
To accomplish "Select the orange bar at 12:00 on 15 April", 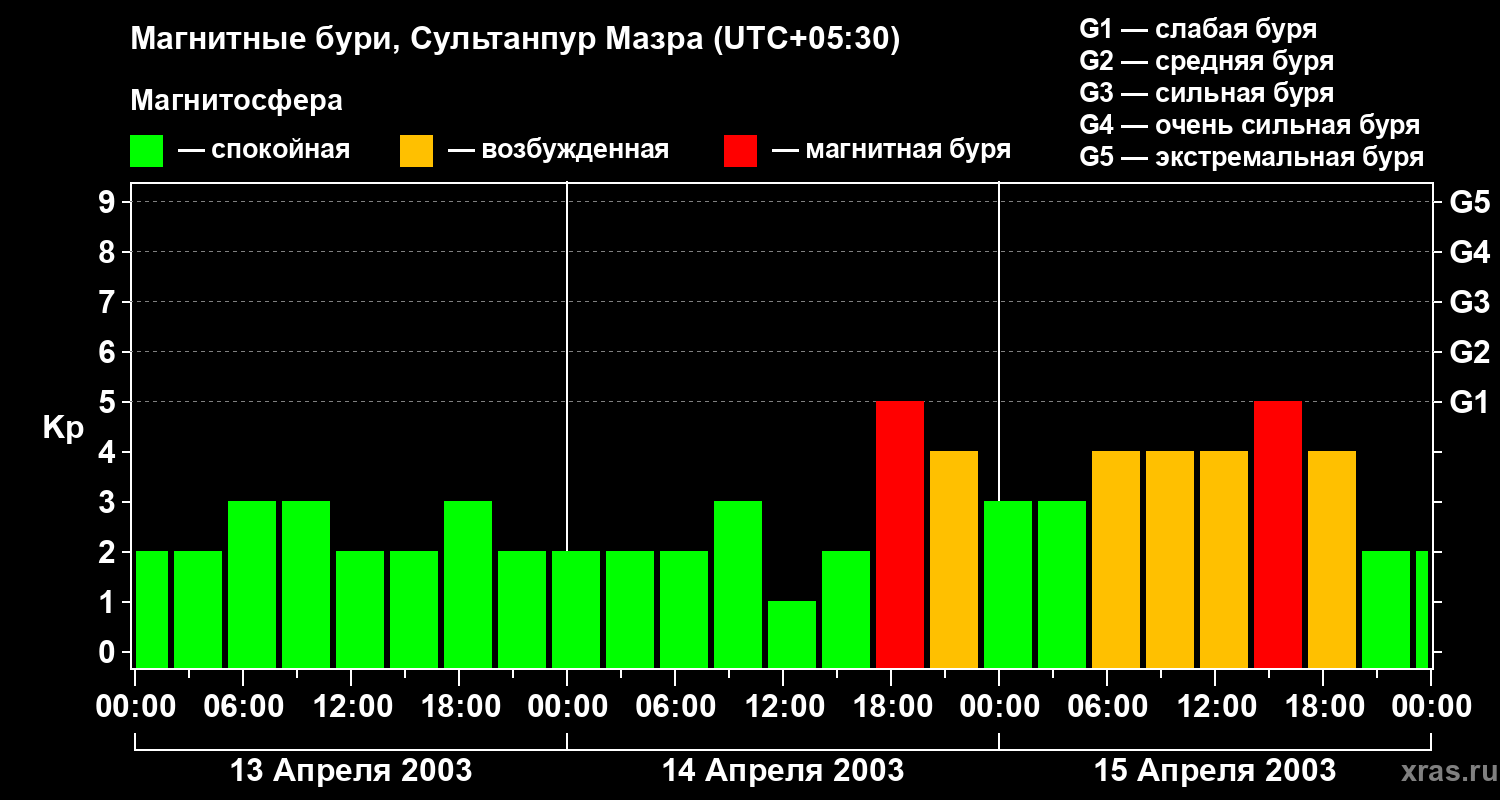I will [1224, 560].
